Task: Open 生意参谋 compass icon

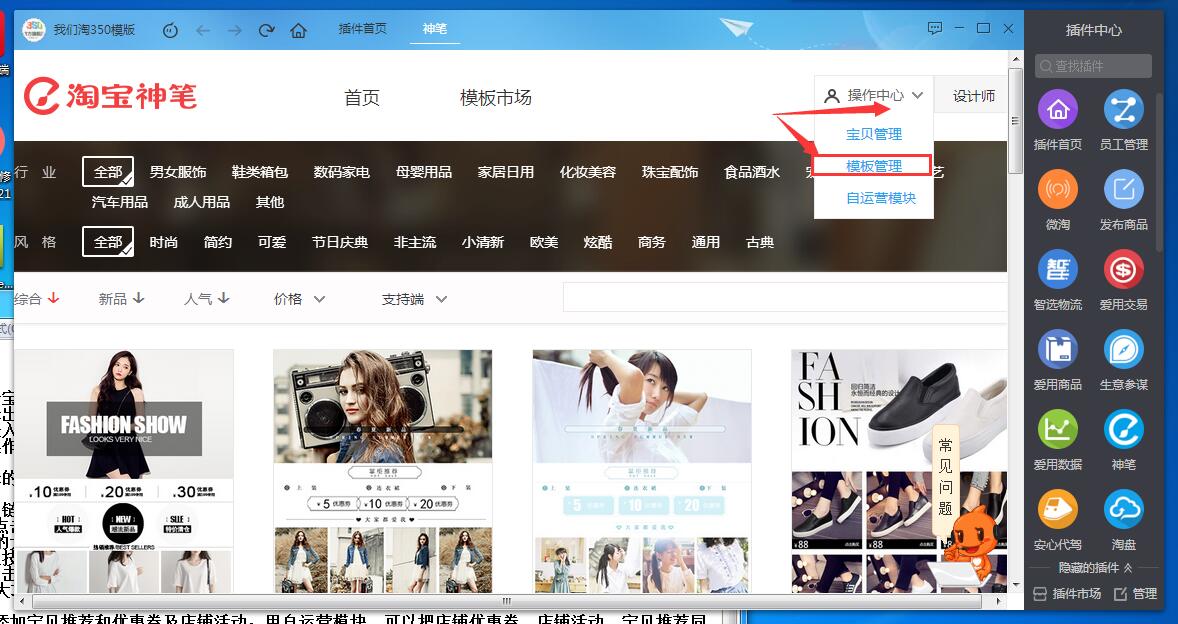Action: click(x=1123, y=350)
